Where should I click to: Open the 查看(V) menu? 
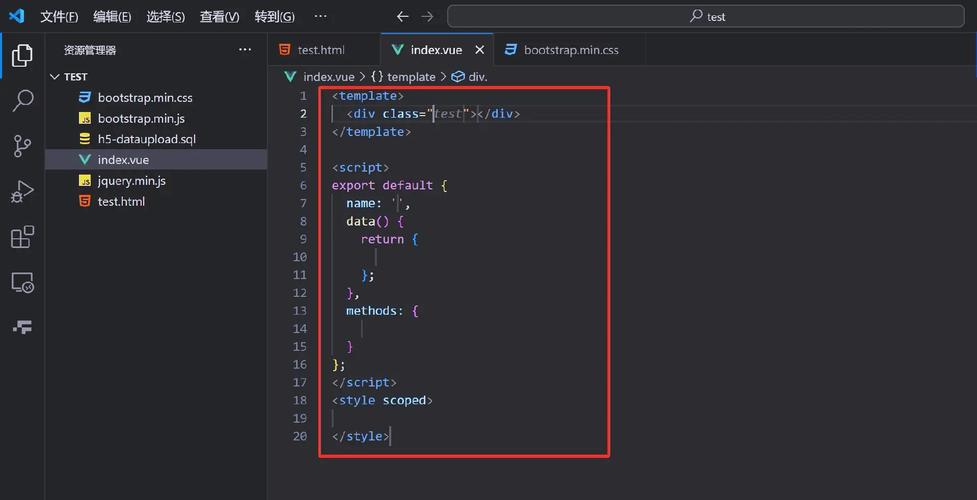219,17
